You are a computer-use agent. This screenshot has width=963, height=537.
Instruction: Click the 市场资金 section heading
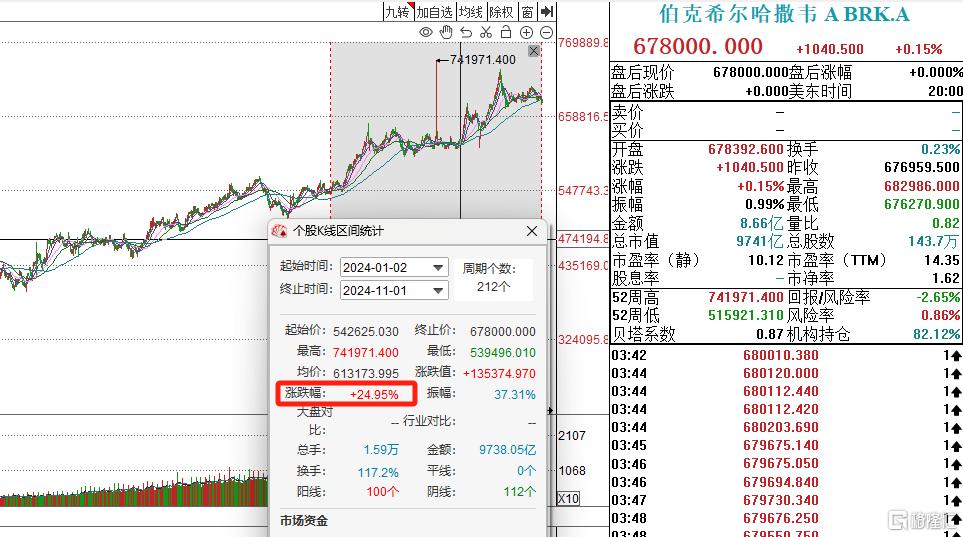304,520
